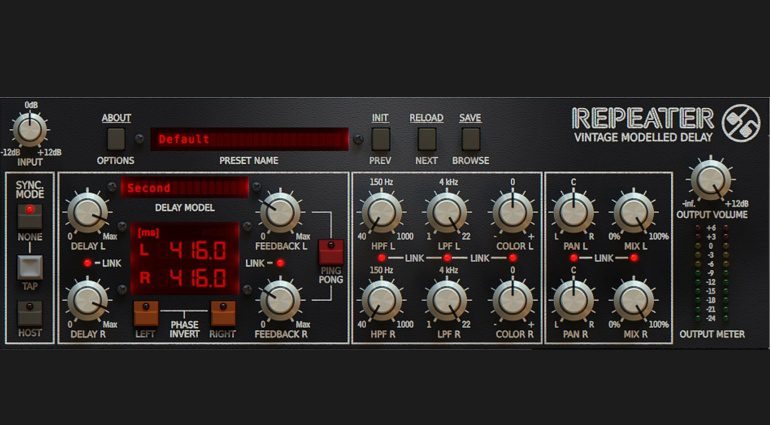Toggle the Ping Pong switch
This screenshot has height=425, width=770.
click(329, 252)
